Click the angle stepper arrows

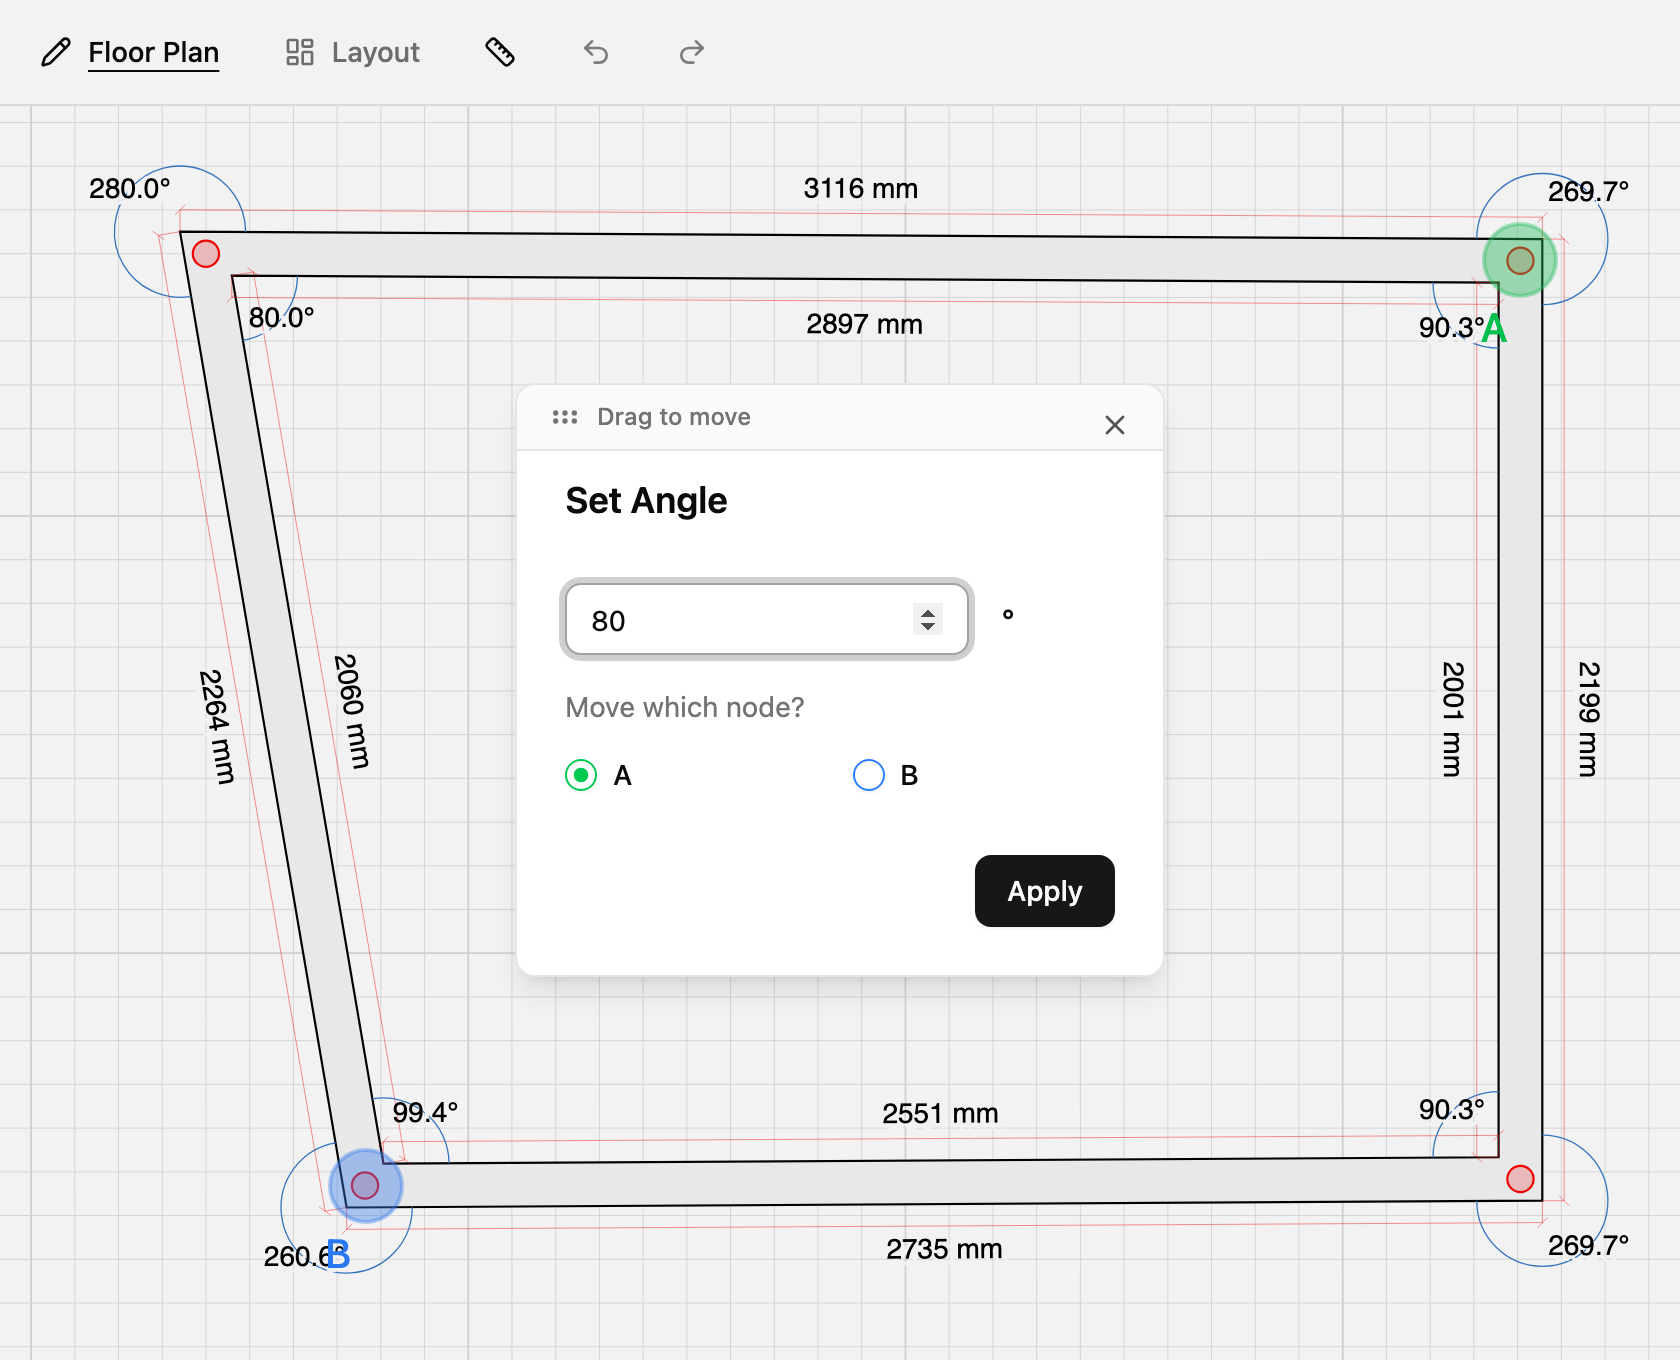click(x=928, y=620)
